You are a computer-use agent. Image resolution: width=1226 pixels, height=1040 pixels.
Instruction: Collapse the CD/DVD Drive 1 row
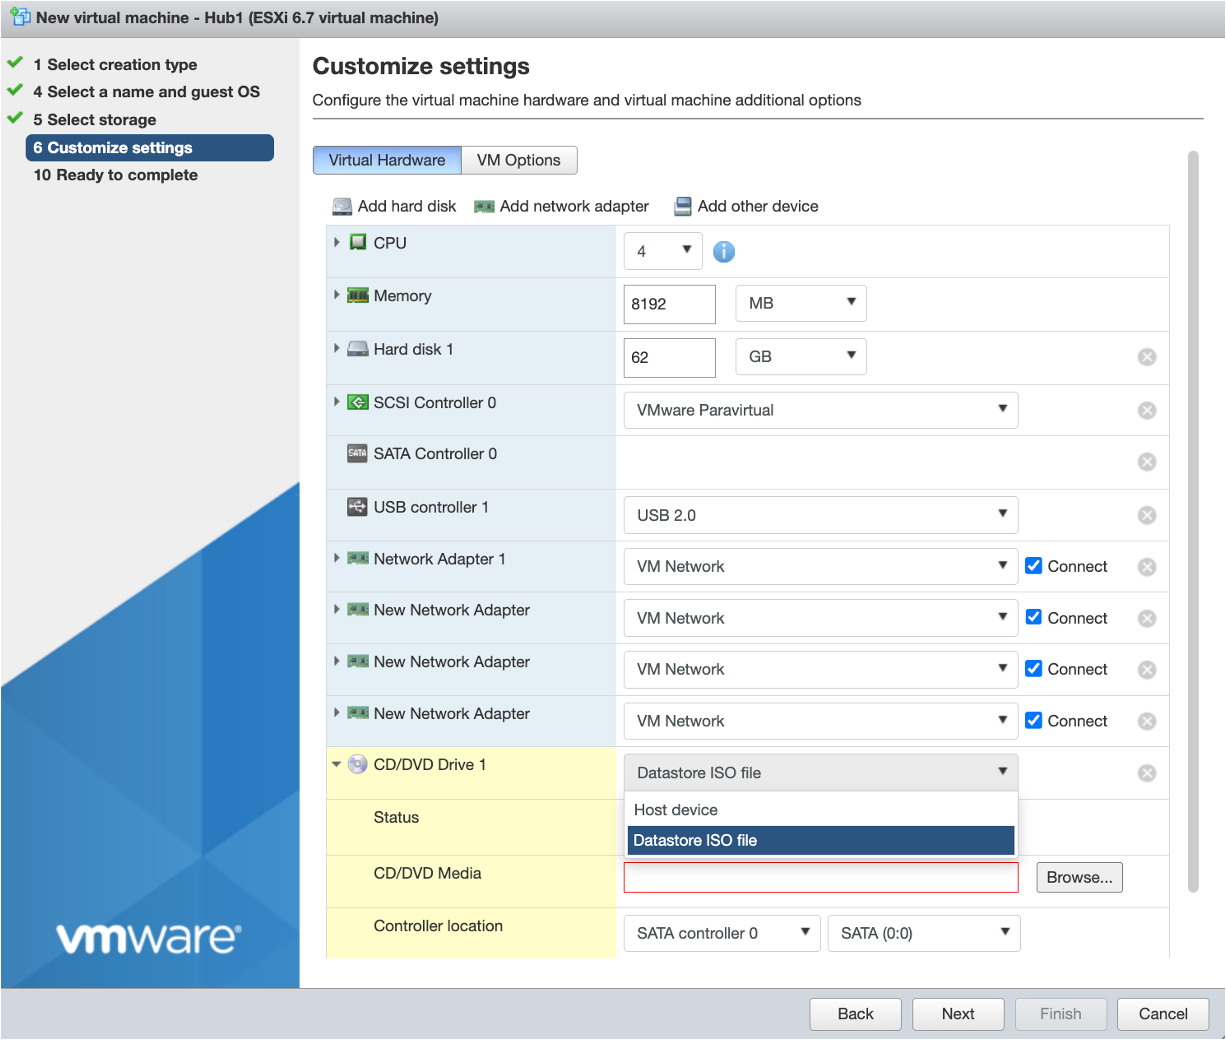[337, 765]
